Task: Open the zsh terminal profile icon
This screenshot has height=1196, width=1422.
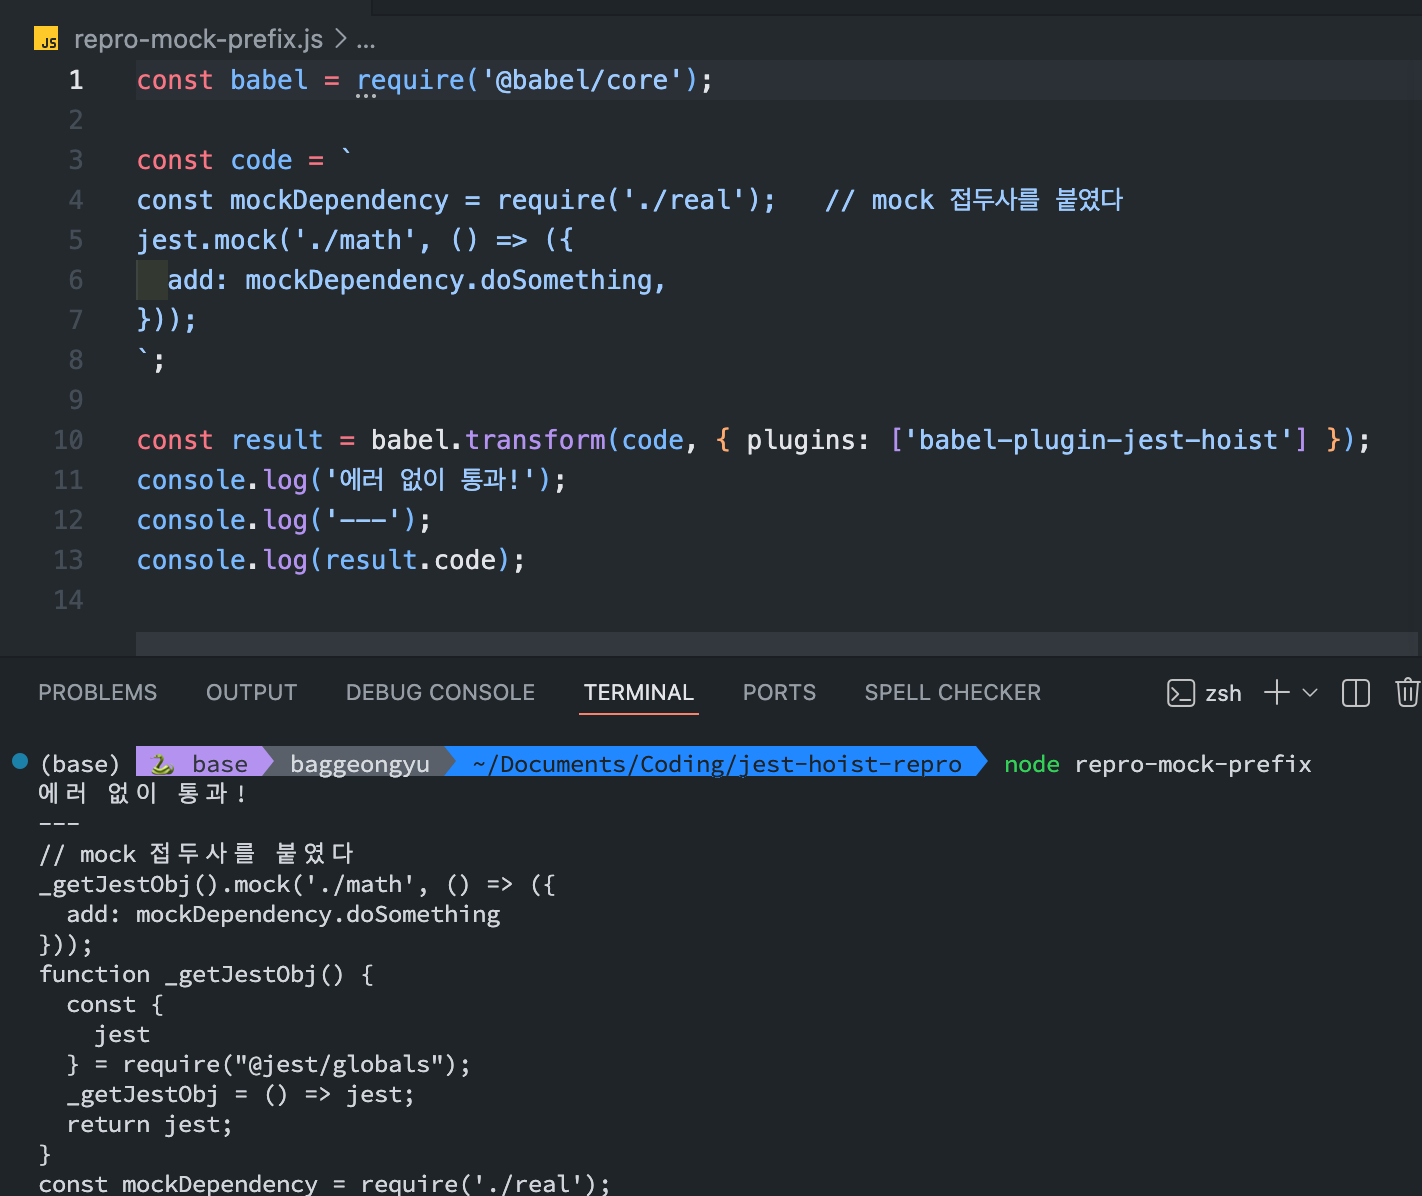Action: click(1181, 693)
